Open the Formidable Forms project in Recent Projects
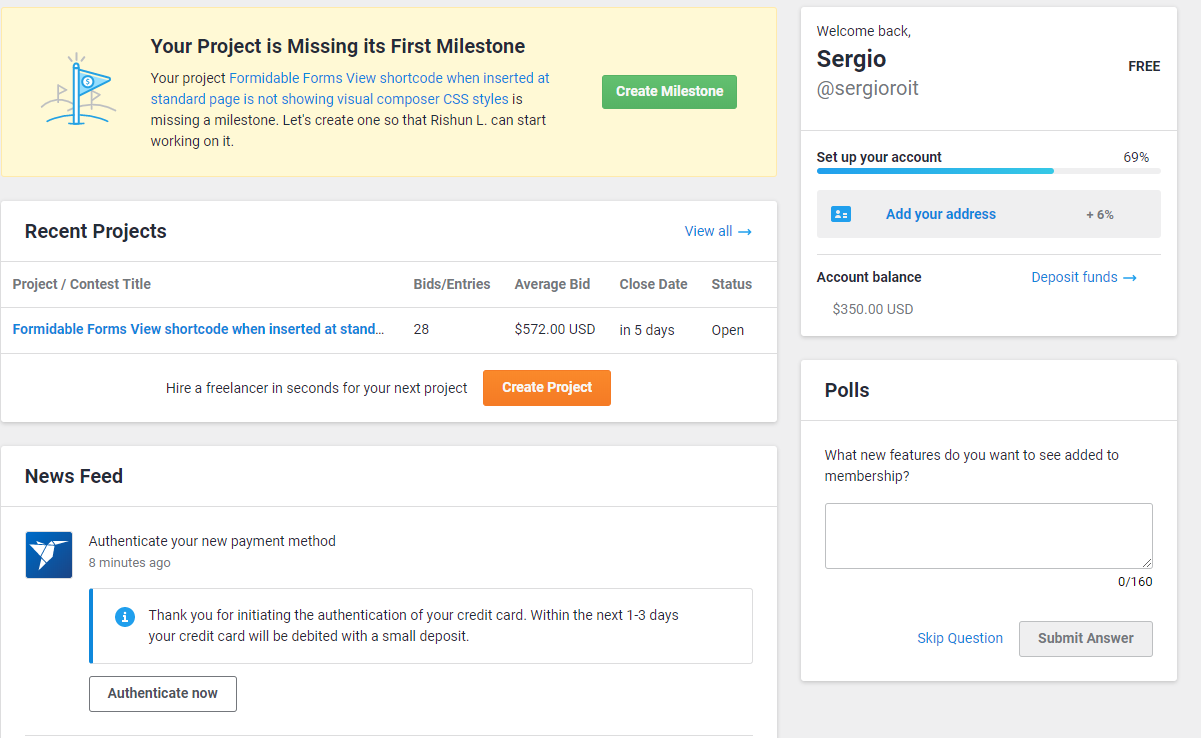 [198, 329]
